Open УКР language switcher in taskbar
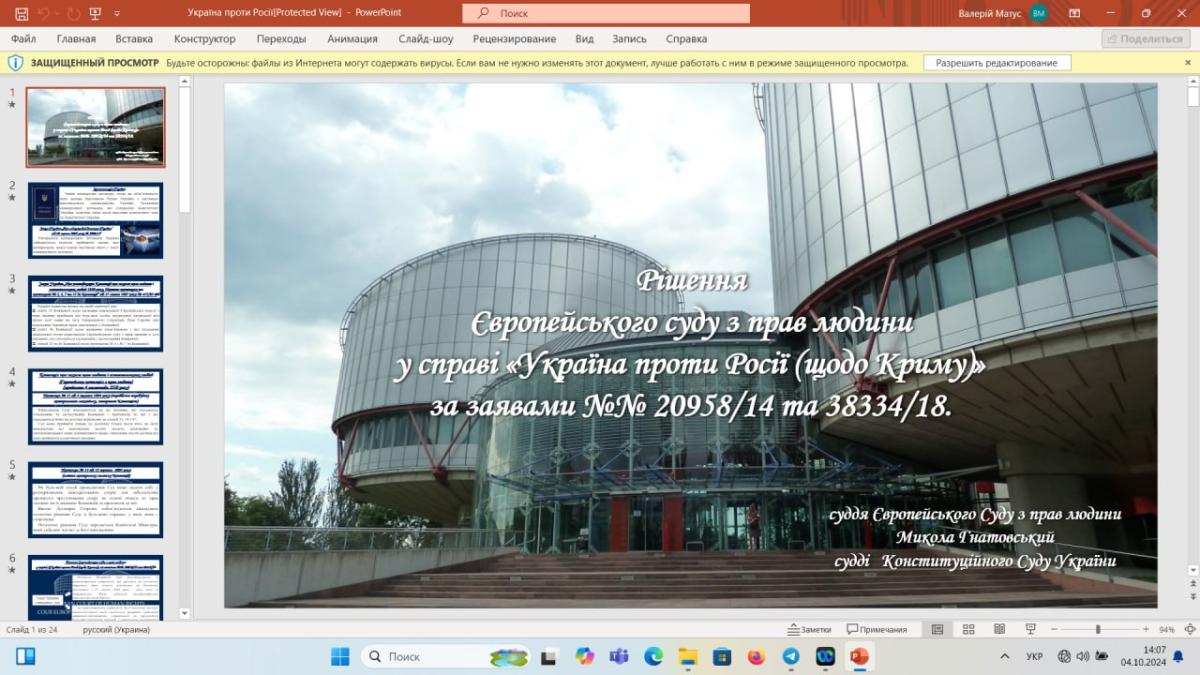The height and width of the screenshot is (675, 1200). click(x=1035, y=656)
